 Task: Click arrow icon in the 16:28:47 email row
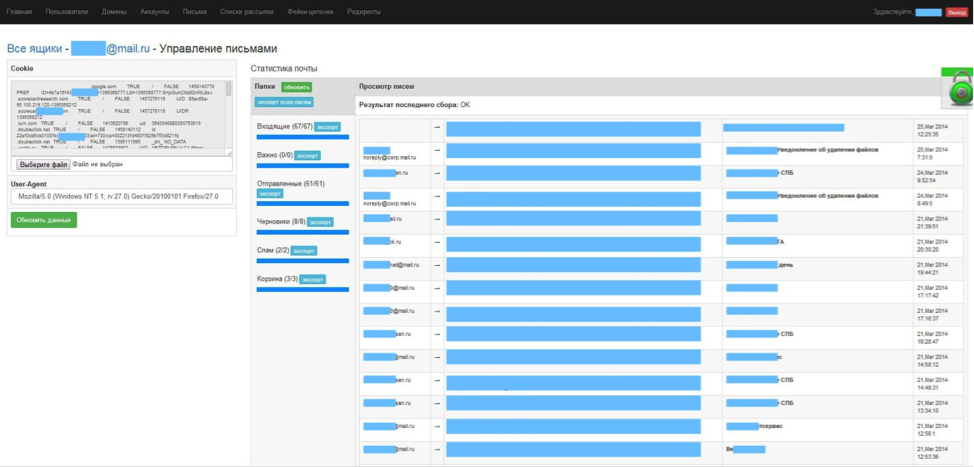[x=437, y=334]
